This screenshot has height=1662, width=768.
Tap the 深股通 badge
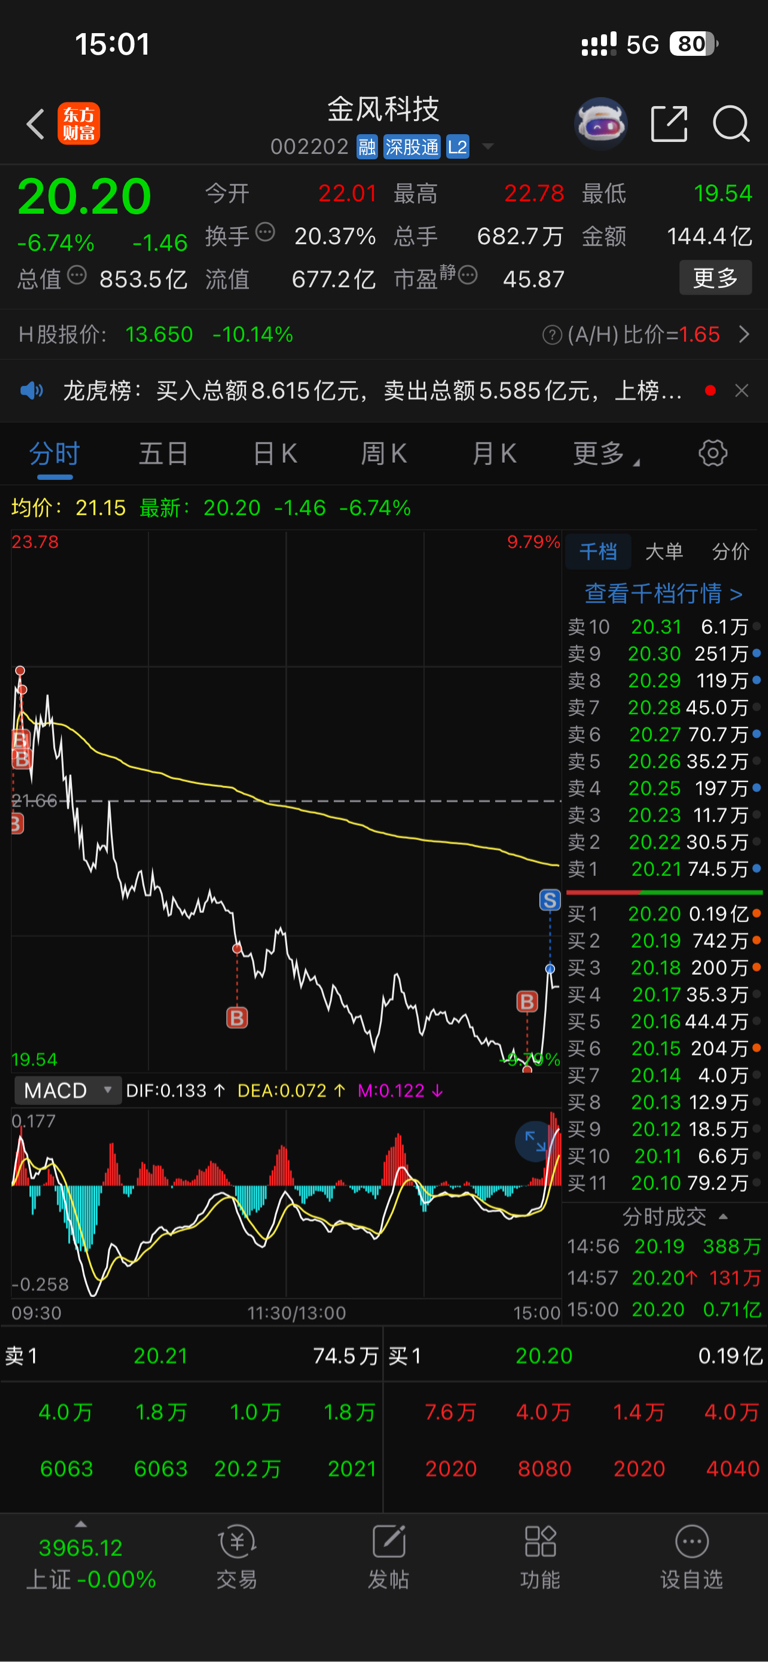(x=412, y=147)
